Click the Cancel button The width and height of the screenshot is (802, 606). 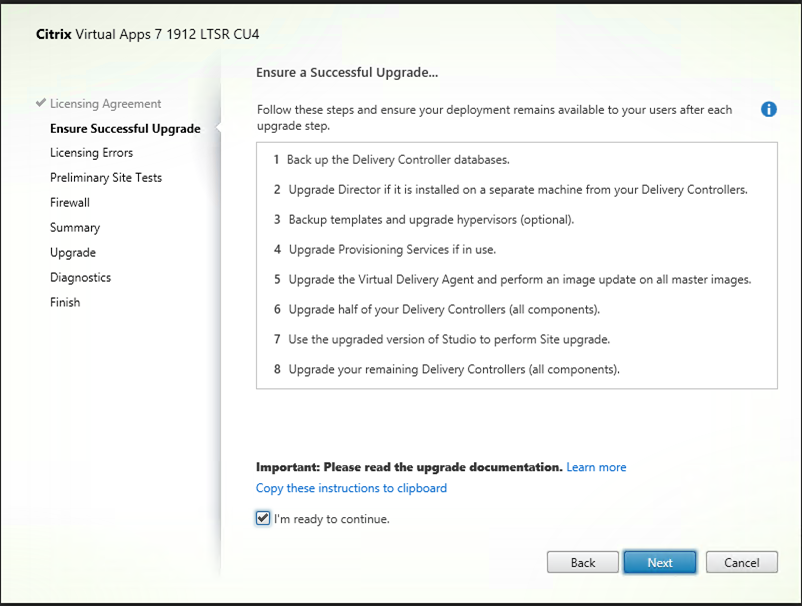[742, 562]
